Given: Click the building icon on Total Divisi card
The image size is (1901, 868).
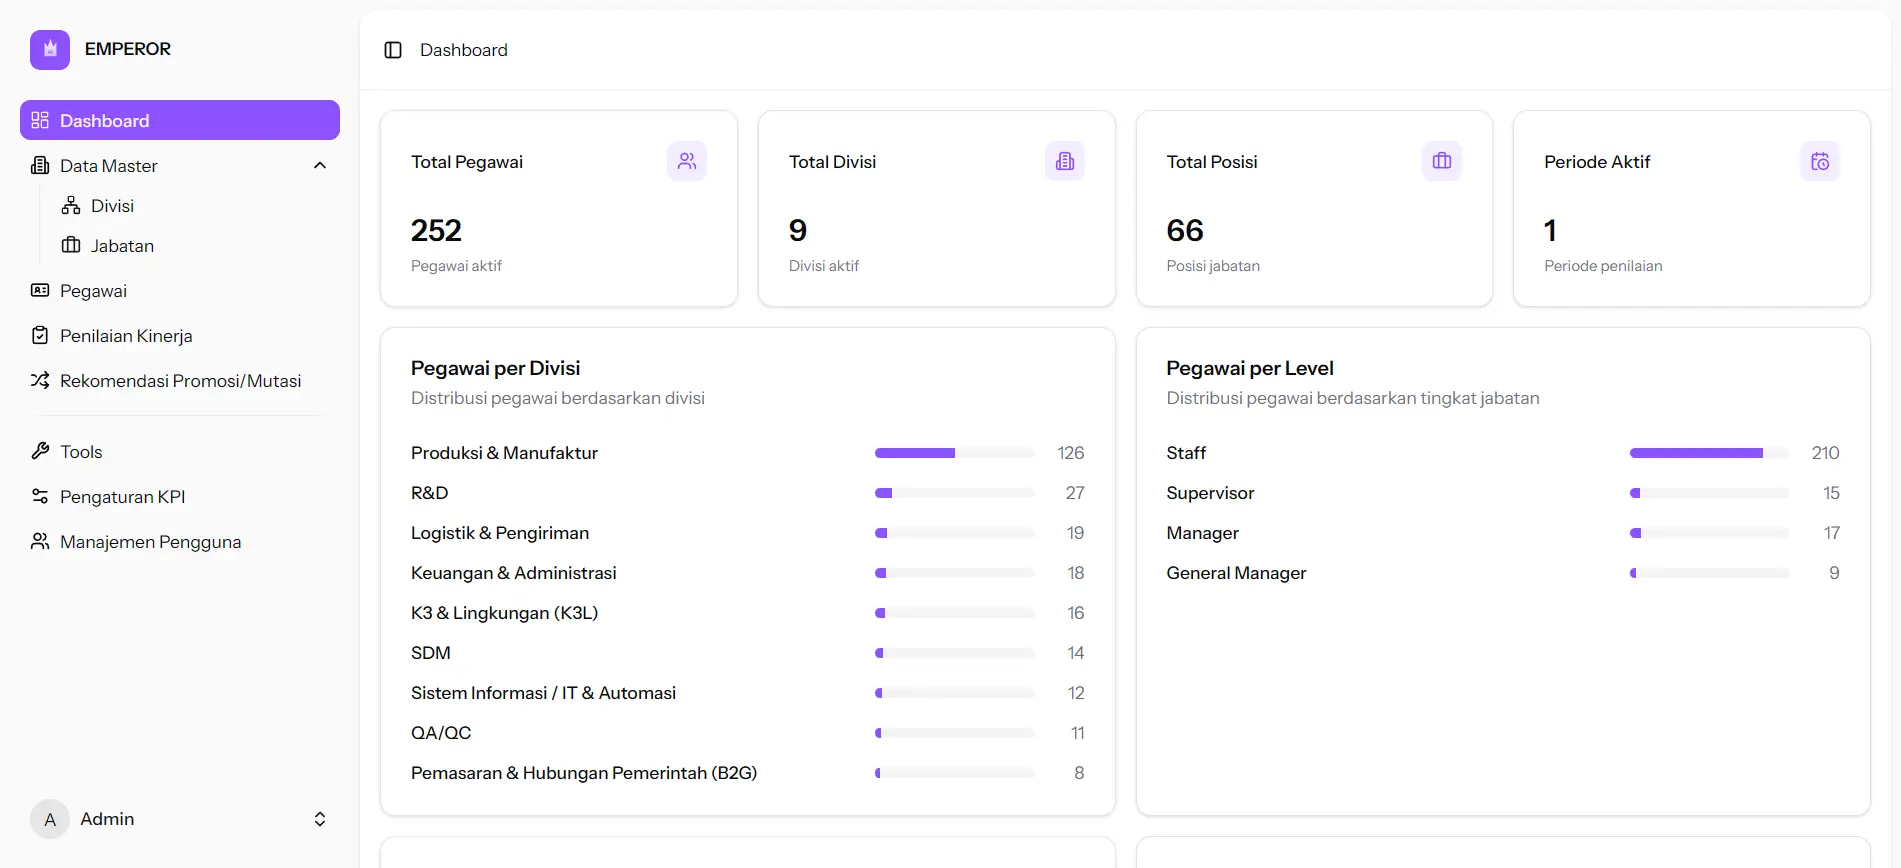Looking at the screenshot, I should click(x=1065, y=161).
